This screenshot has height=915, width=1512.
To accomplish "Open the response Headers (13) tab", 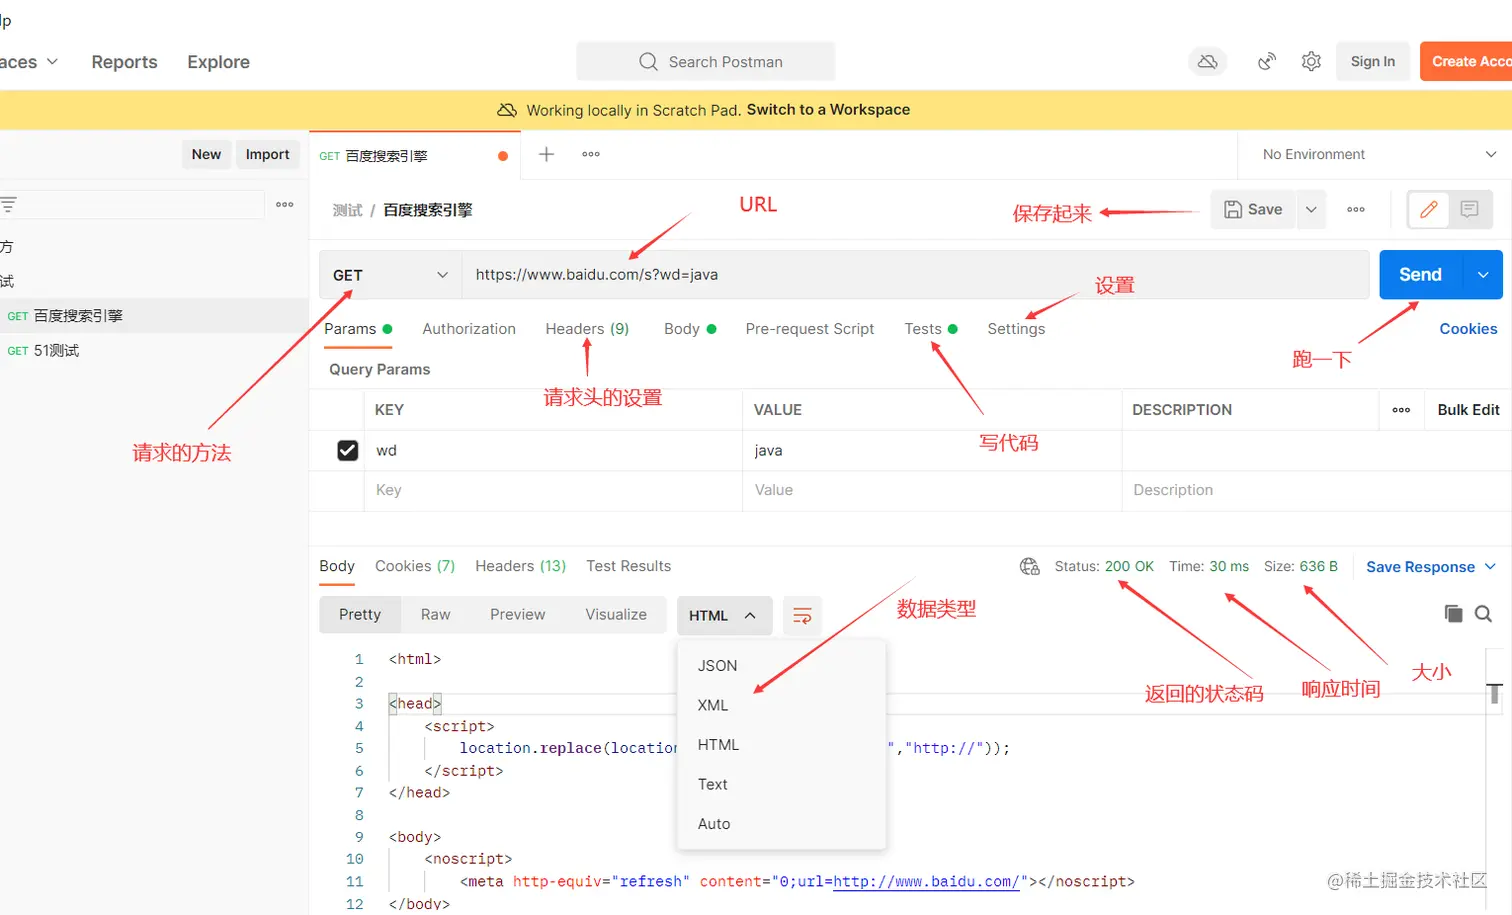I will [521, 566].
